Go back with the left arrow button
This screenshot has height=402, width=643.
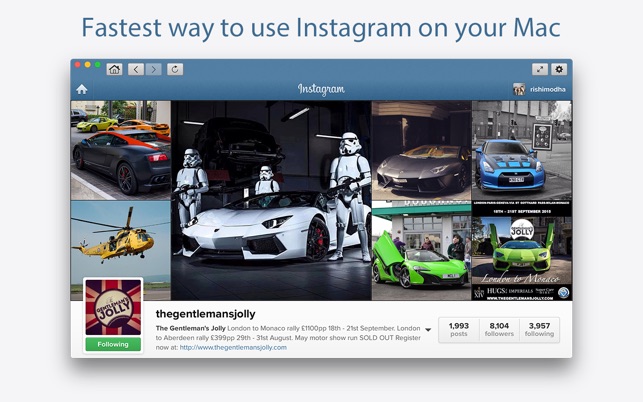coord(136,69)
